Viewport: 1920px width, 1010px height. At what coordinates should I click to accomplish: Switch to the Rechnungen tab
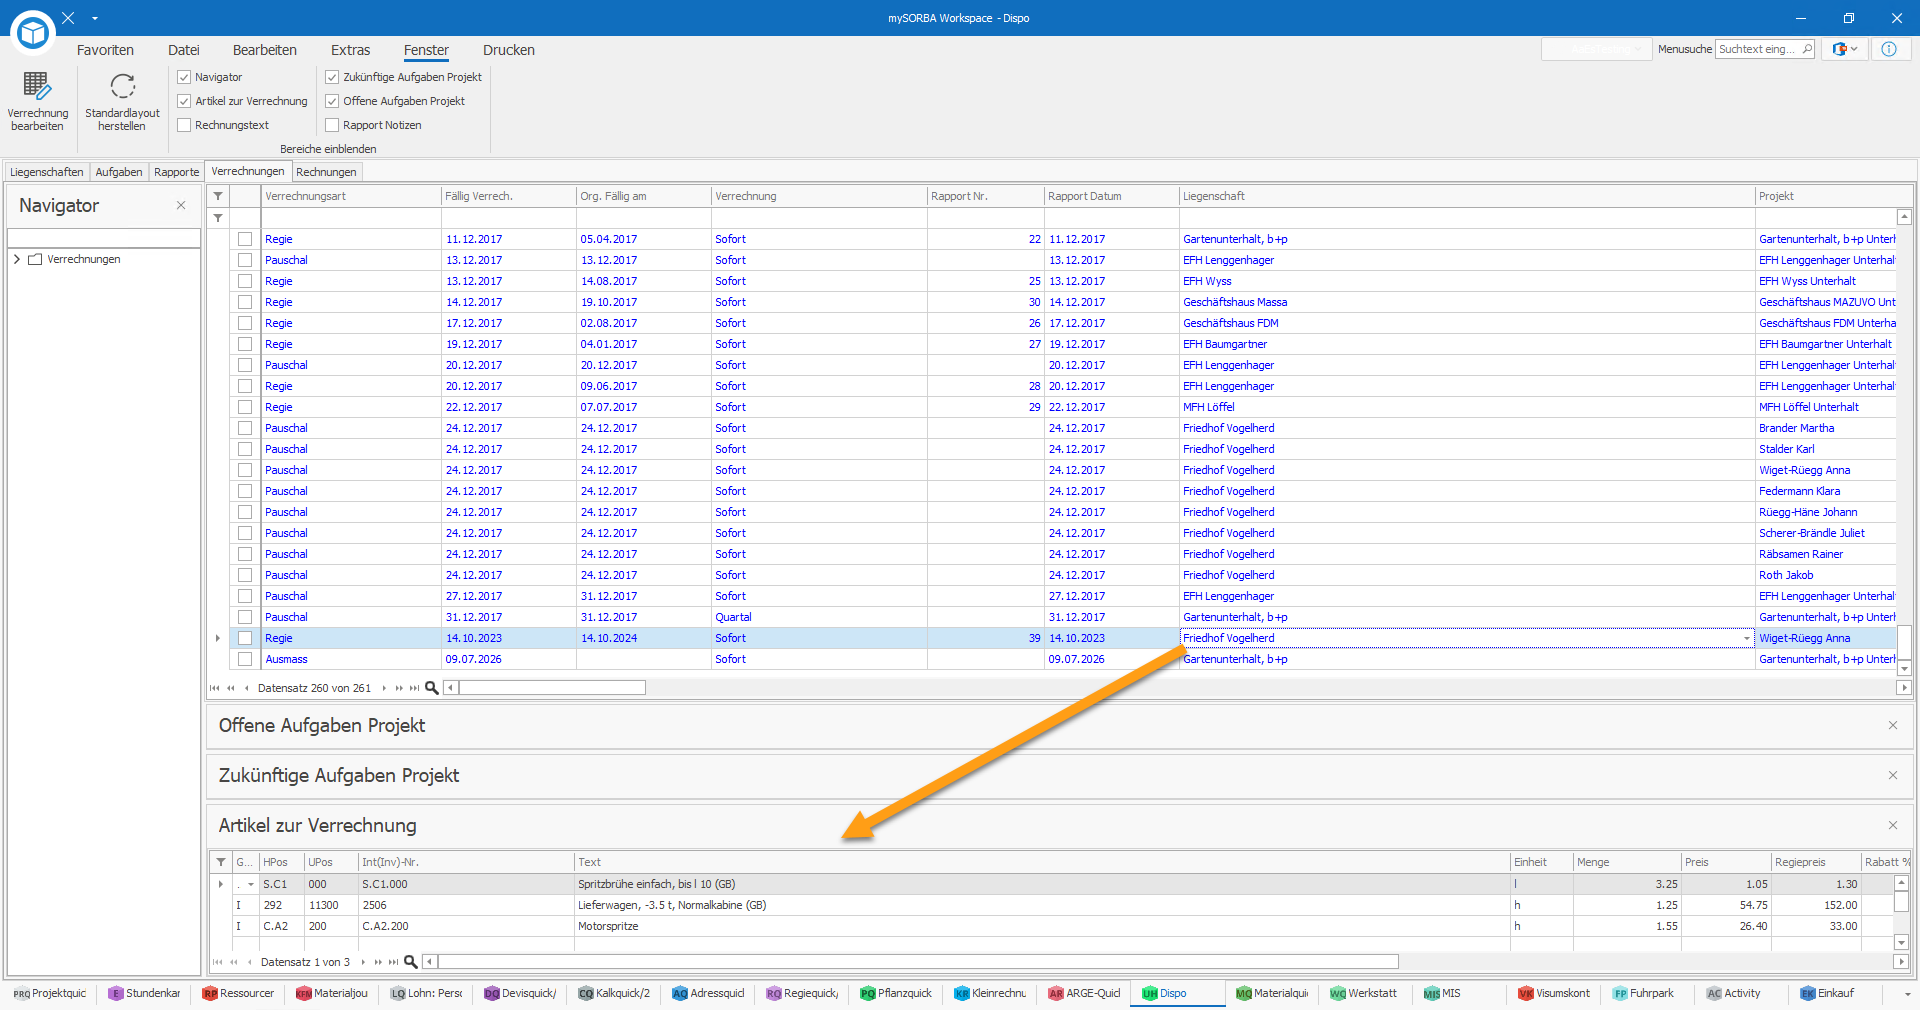click(326, 172)
